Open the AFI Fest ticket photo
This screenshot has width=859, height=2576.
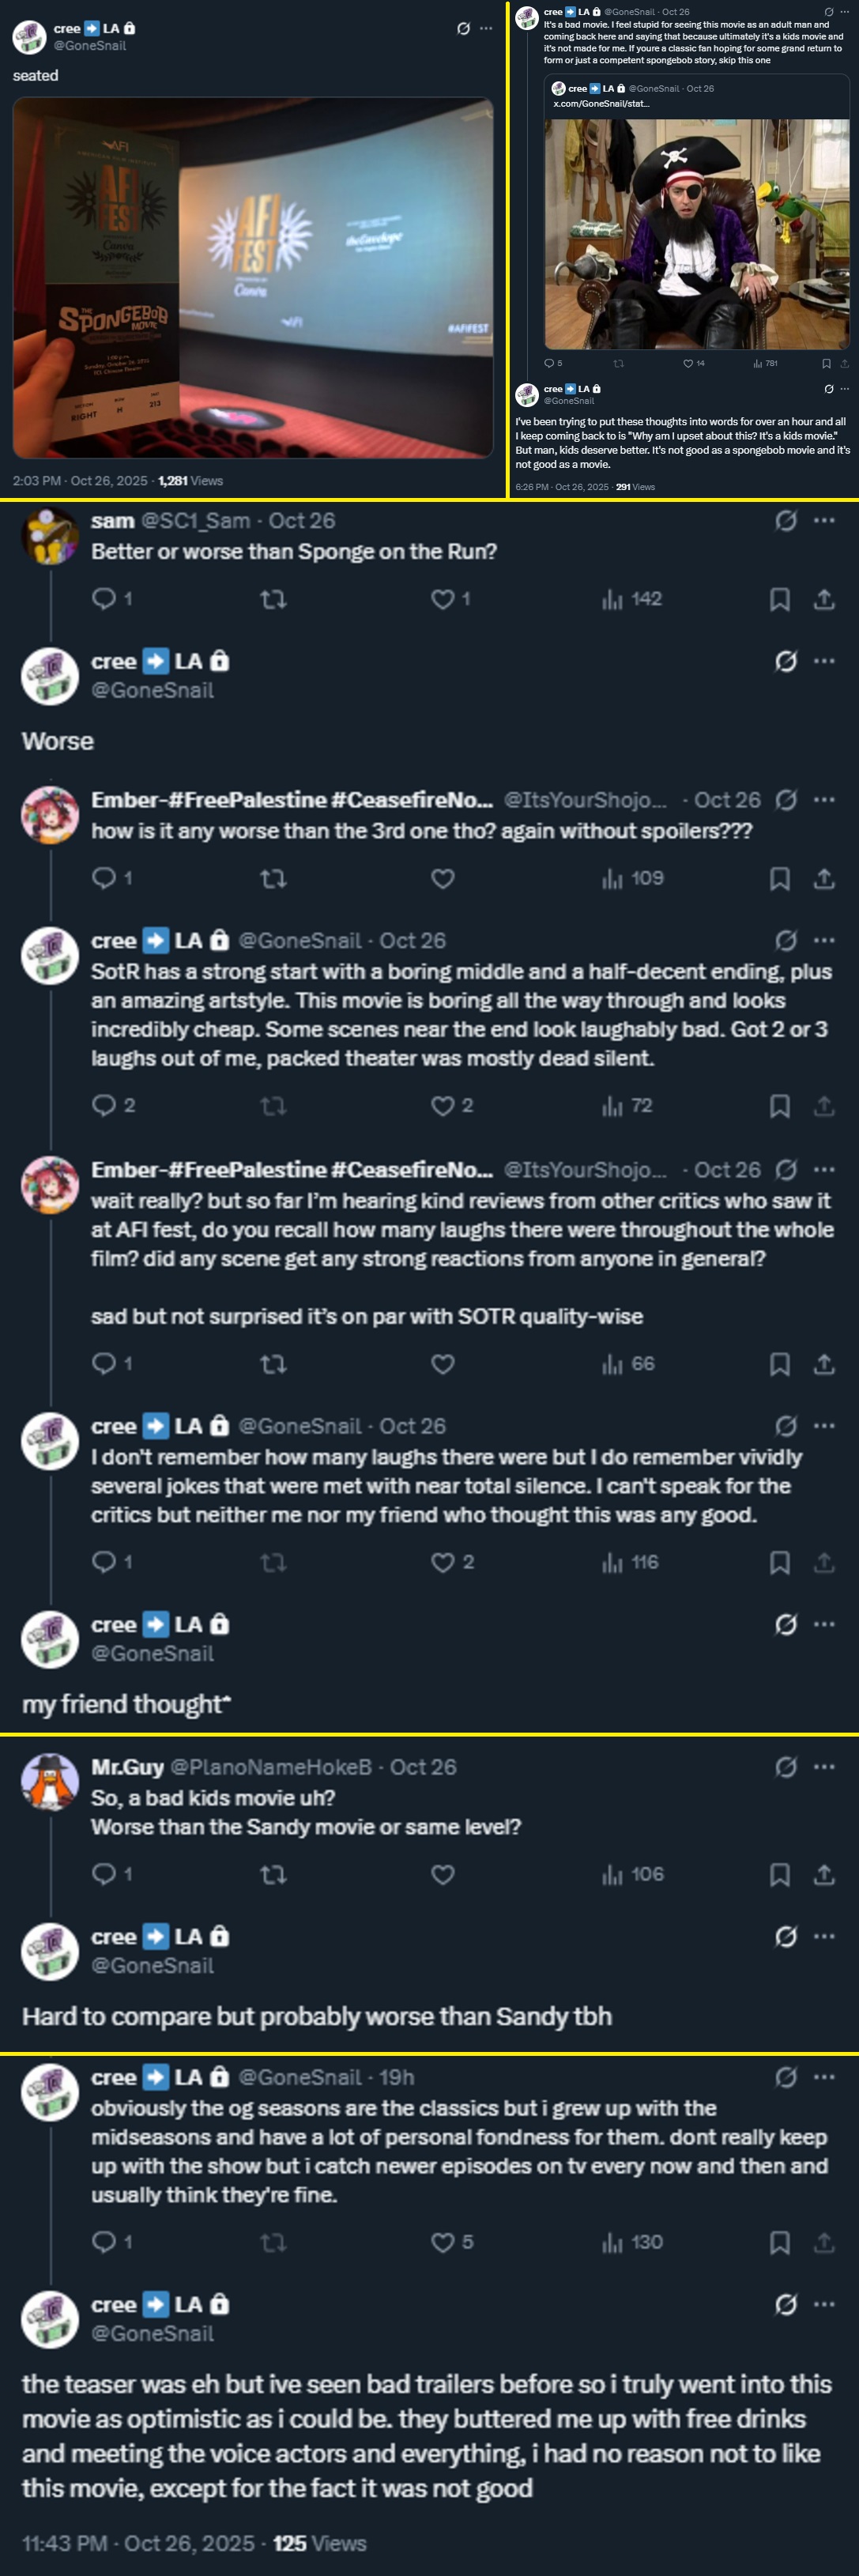click(x=253, y=277)
